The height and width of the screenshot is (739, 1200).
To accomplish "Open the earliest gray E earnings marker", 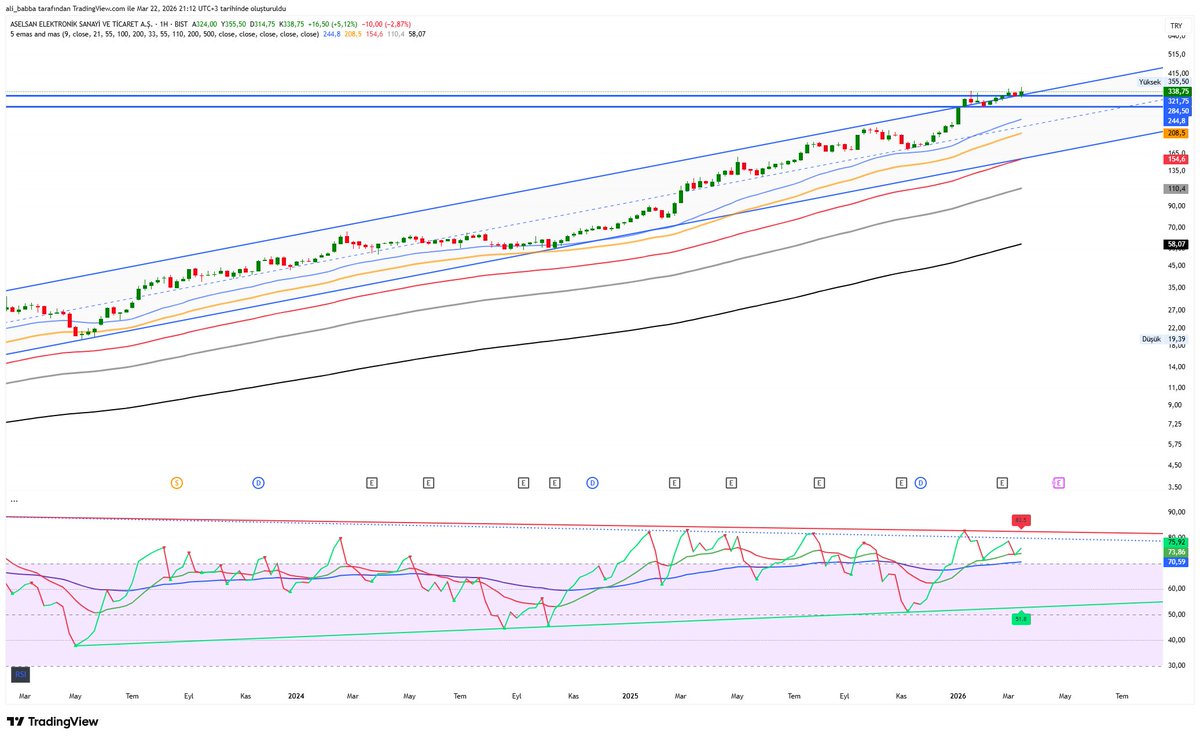I will (371, 482).
